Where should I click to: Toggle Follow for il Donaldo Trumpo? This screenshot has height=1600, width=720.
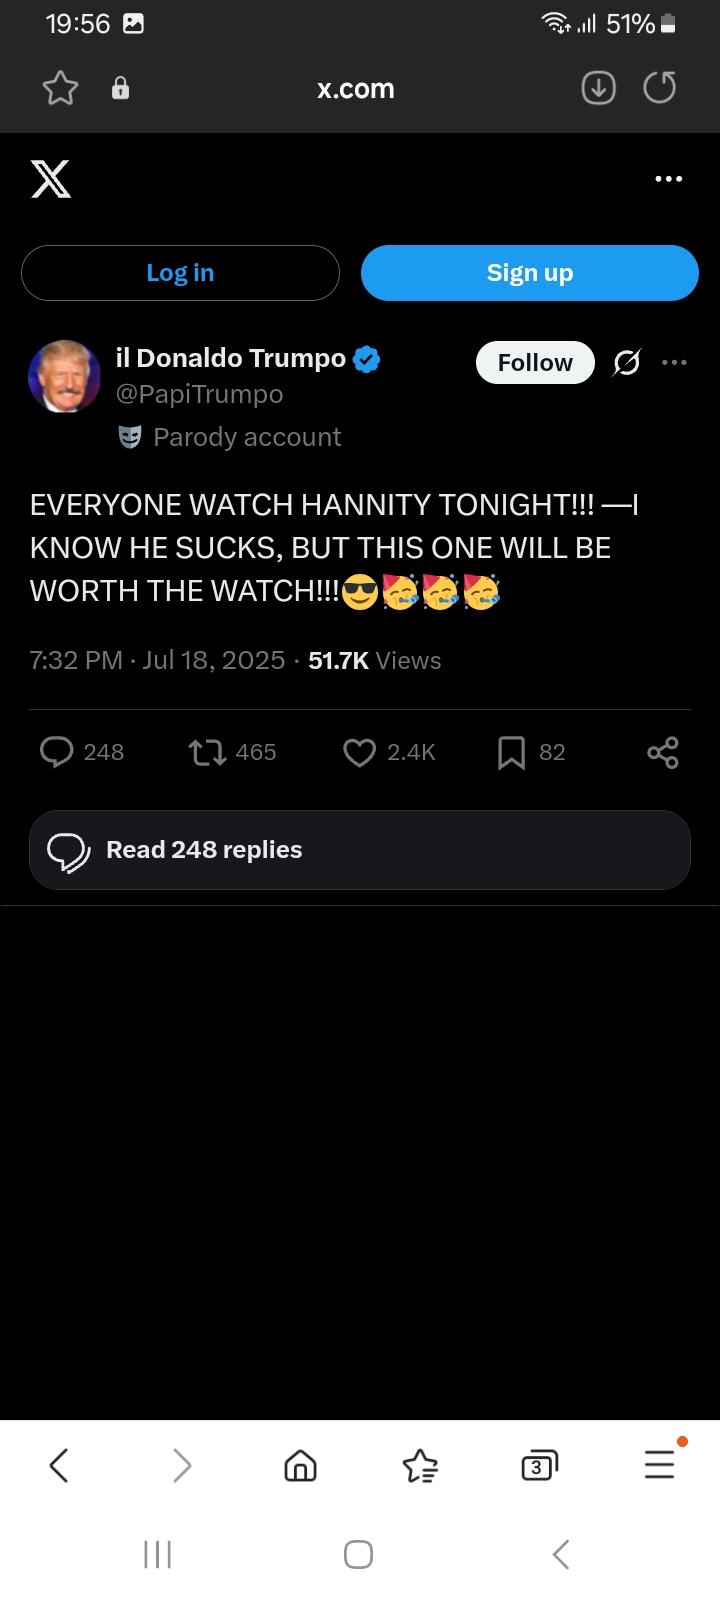click(535, 362)
